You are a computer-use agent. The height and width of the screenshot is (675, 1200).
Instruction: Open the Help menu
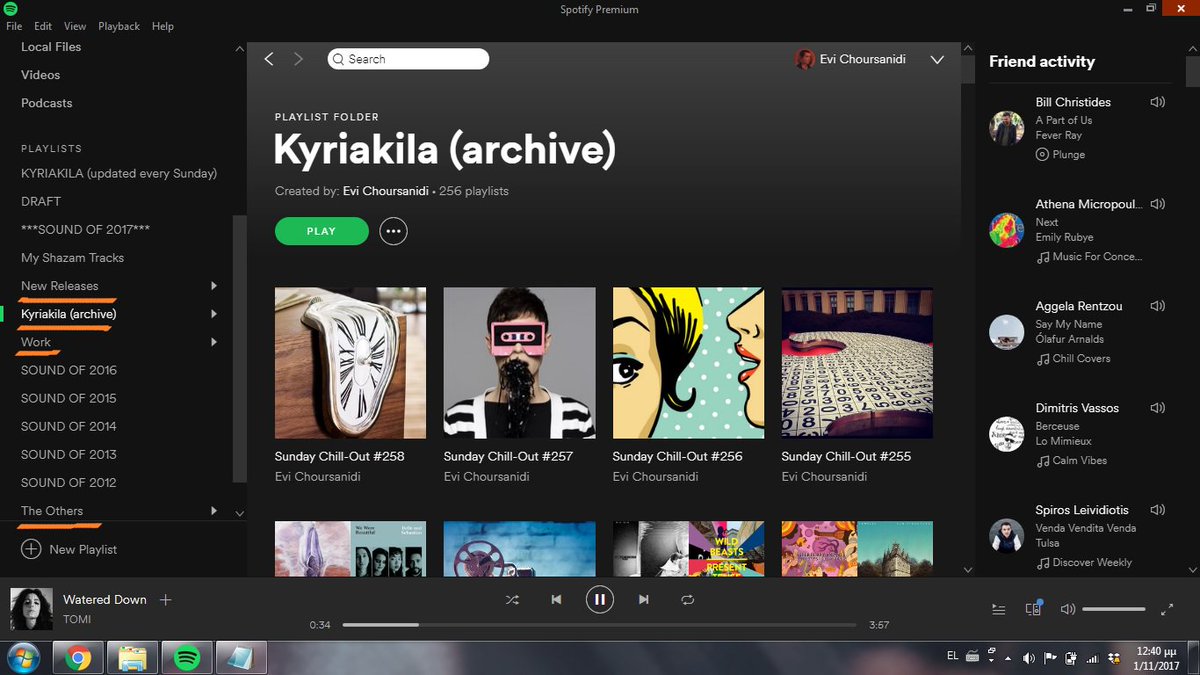pos(162,26)
